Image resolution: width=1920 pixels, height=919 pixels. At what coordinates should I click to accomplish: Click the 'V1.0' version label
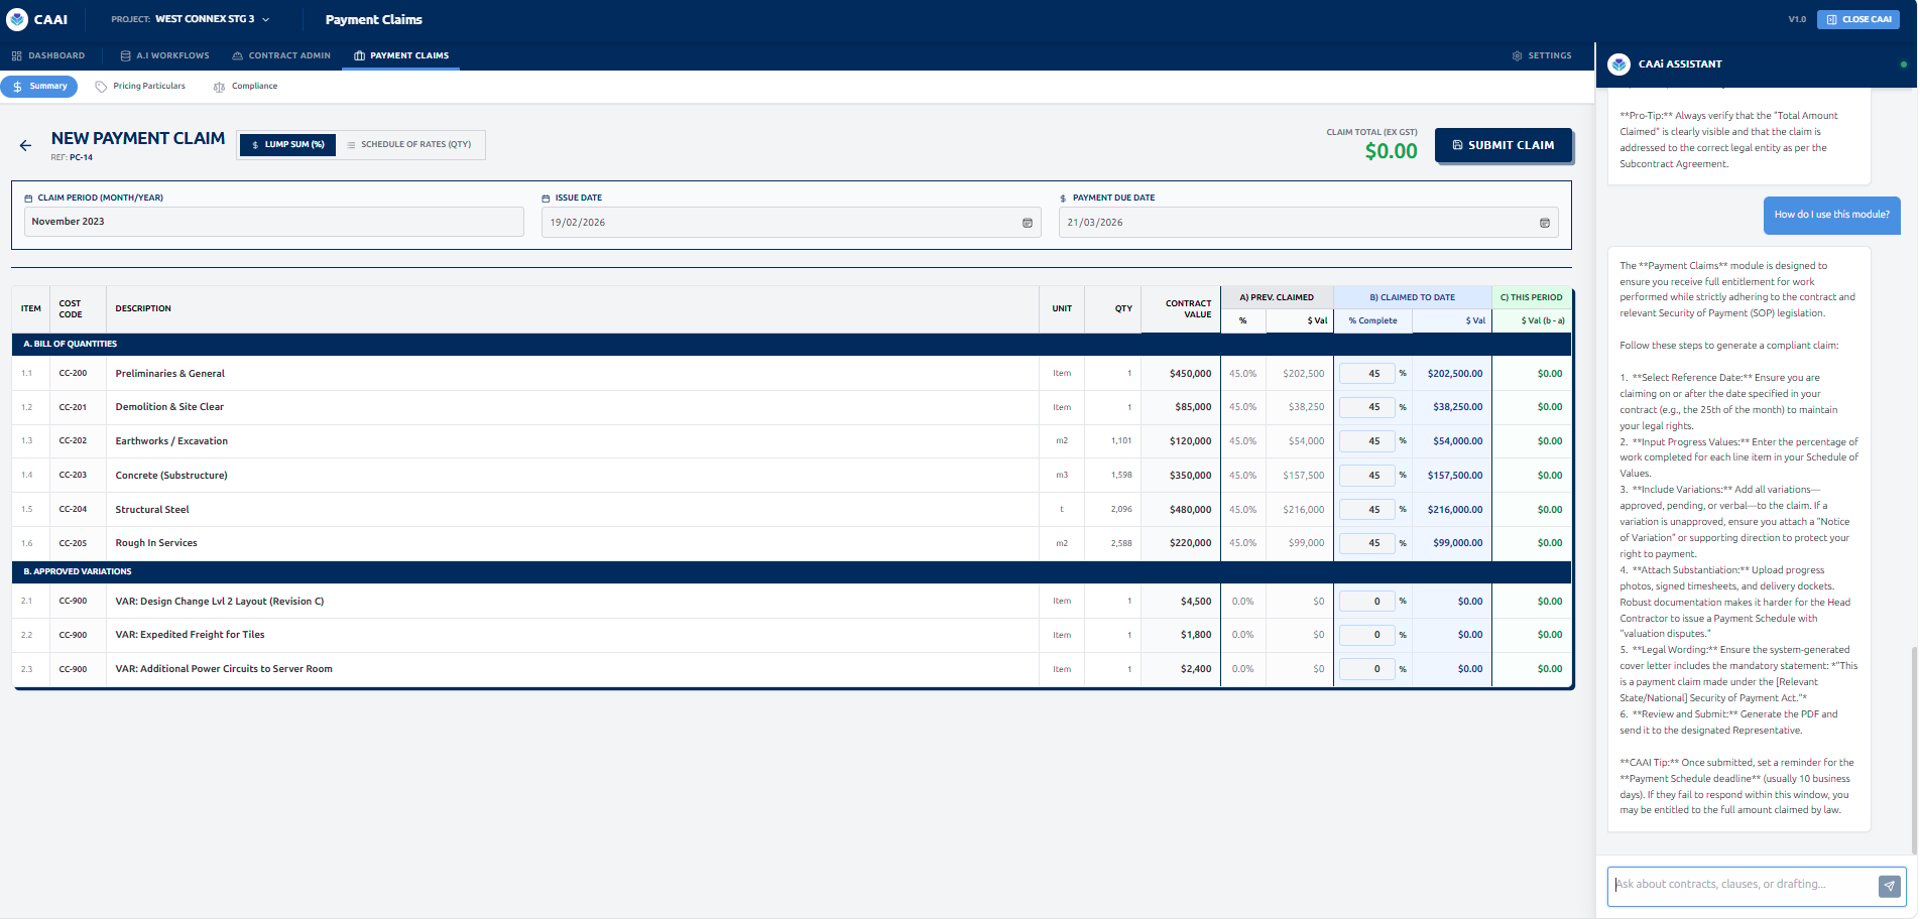point(1797,19)
